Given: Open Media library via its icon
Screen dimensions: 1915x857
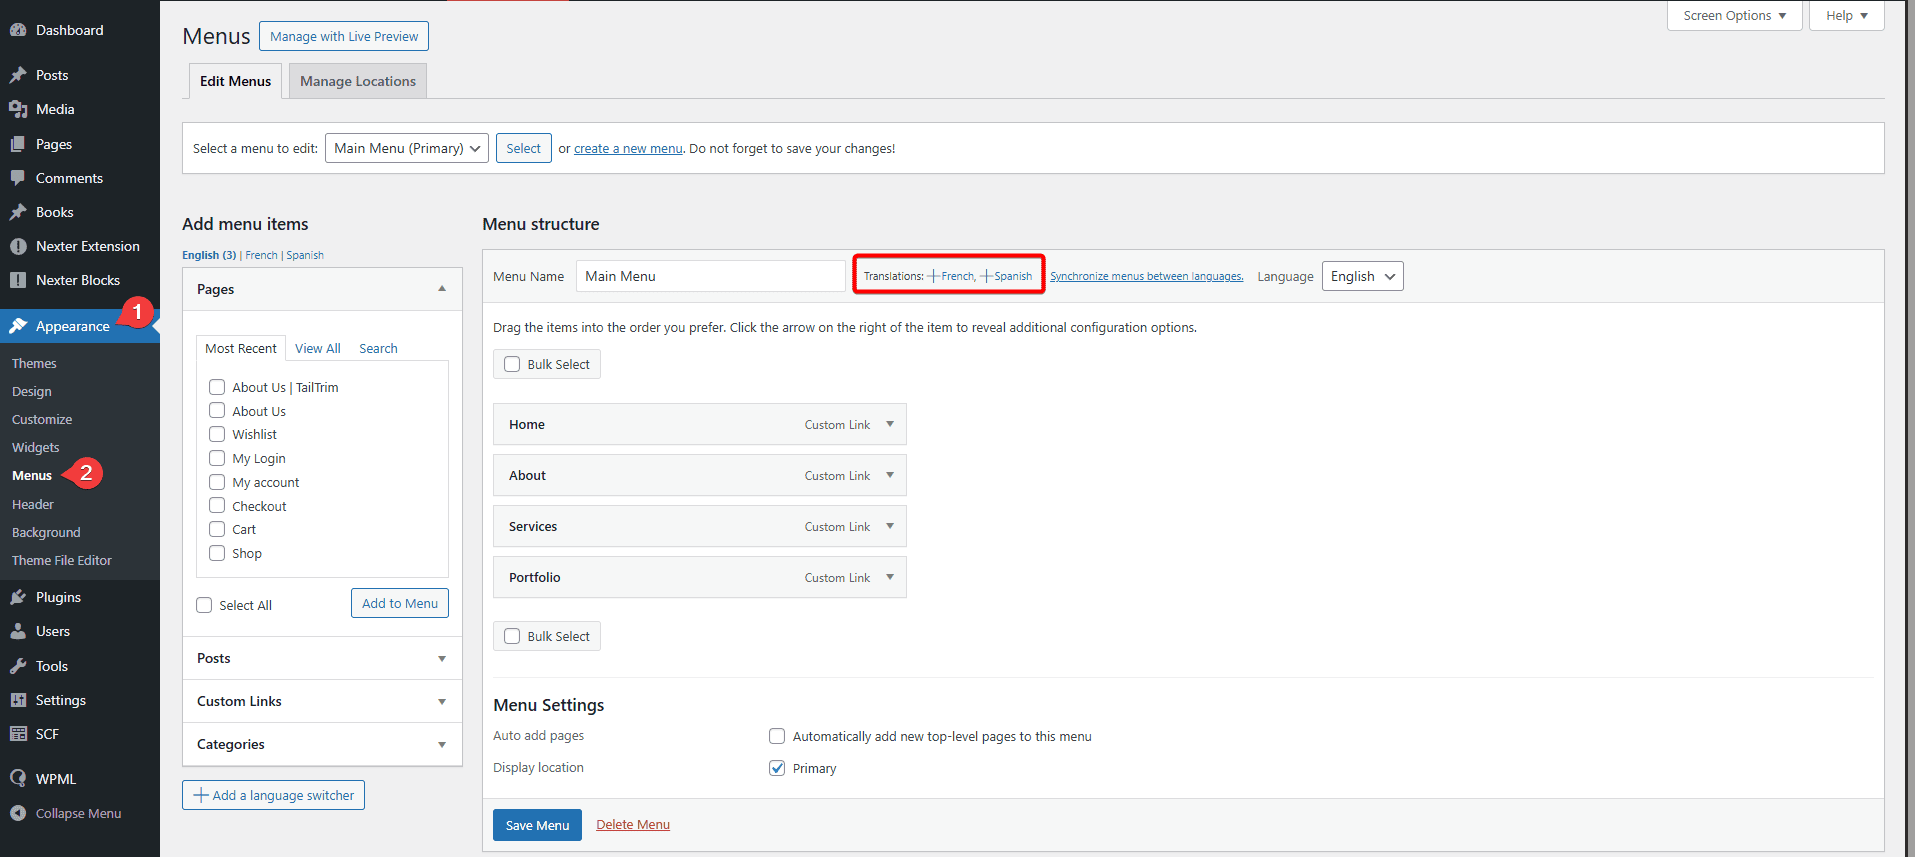Looking at the screenshot, I should (x=18, y=109).
